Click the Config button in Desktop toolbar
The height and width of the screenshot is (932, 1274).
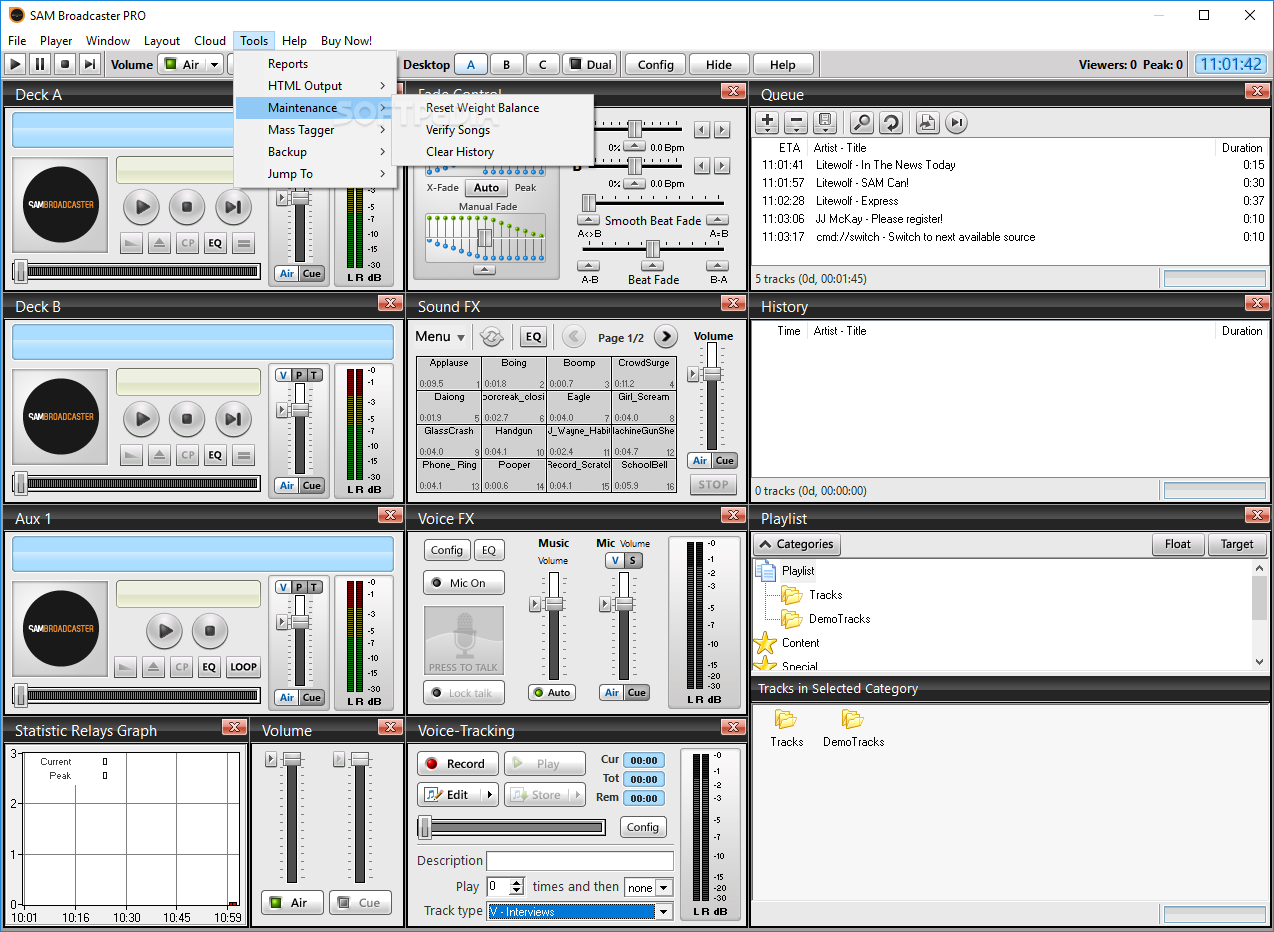pos(656,64)
